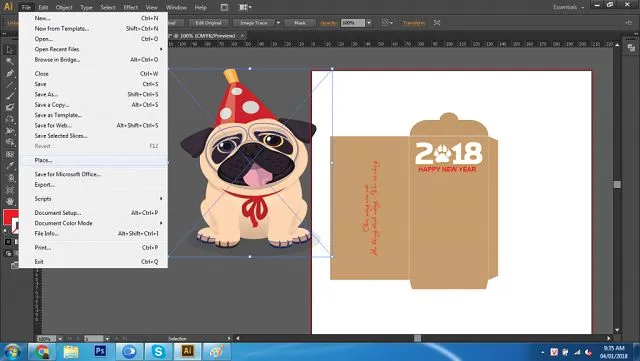Select the Pen tool

click(x=9, y=73)
